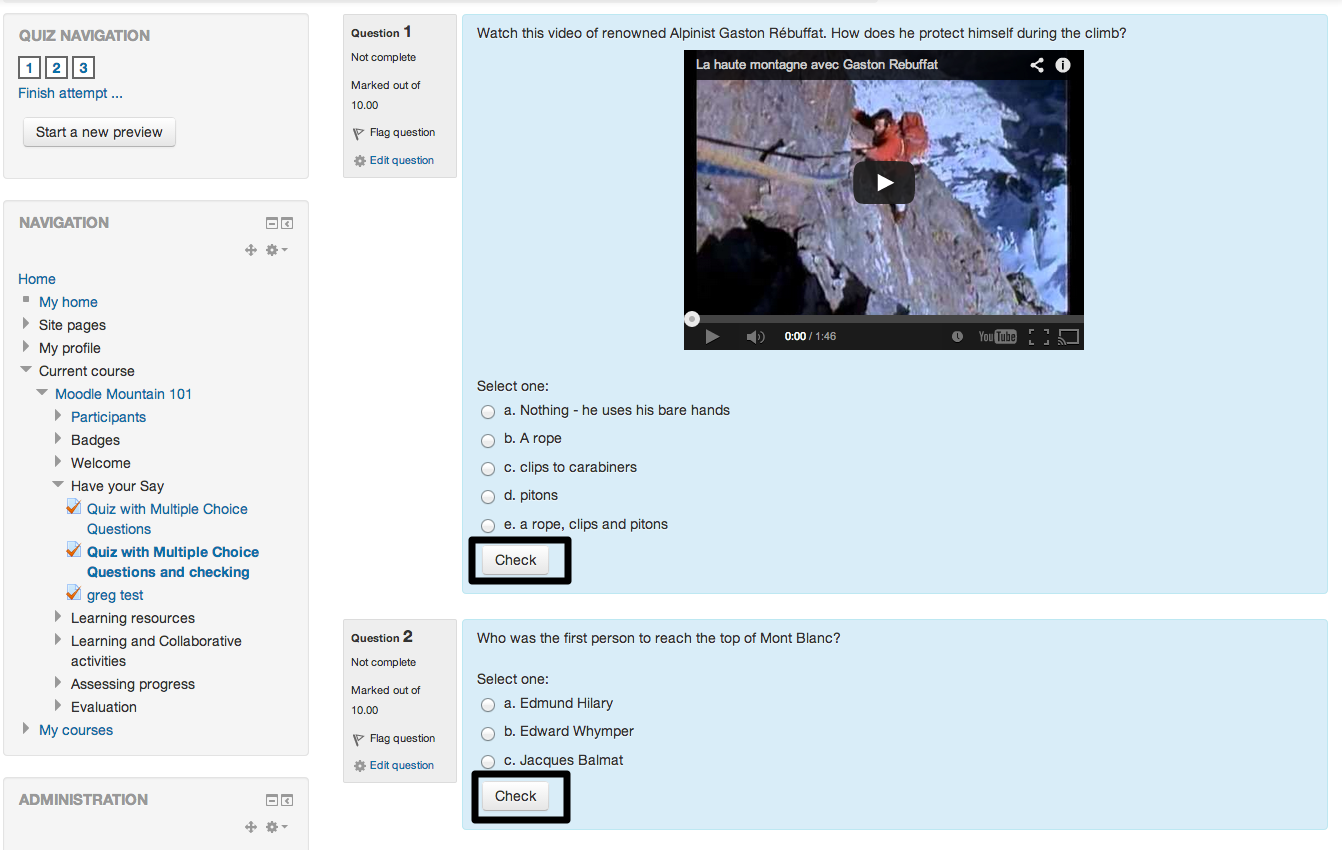Dock the Navigation block

(287, 223)
